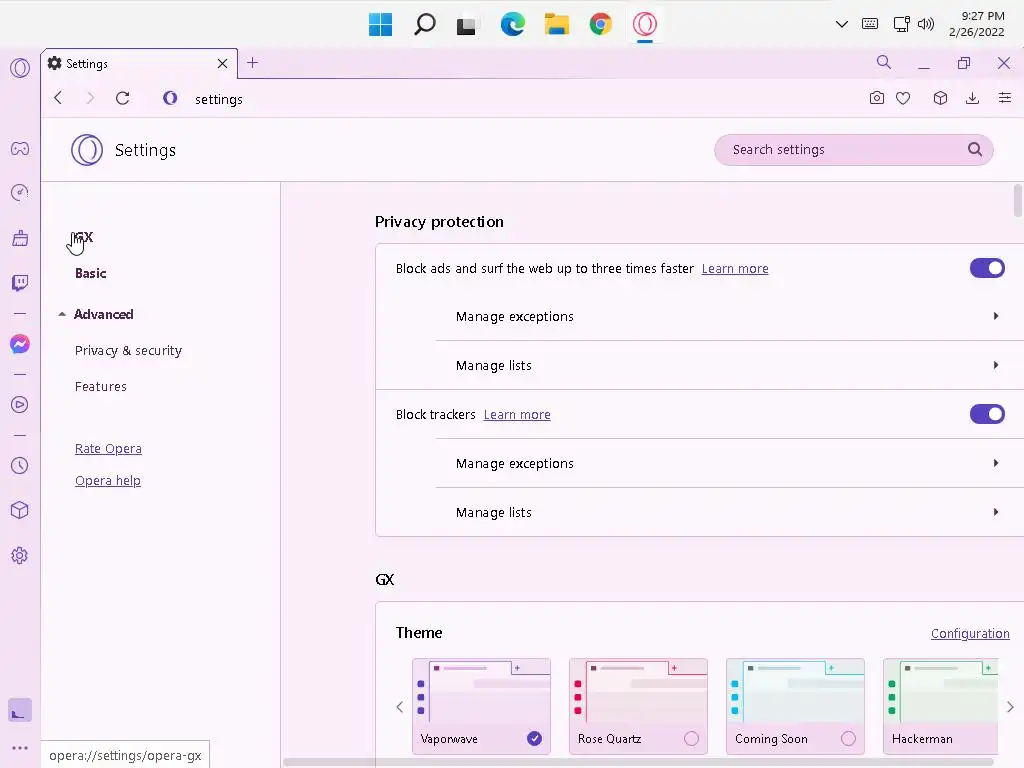Open the Player icon in sidebar
This screenshot has width=1024, height=768.
click(20, 405)
